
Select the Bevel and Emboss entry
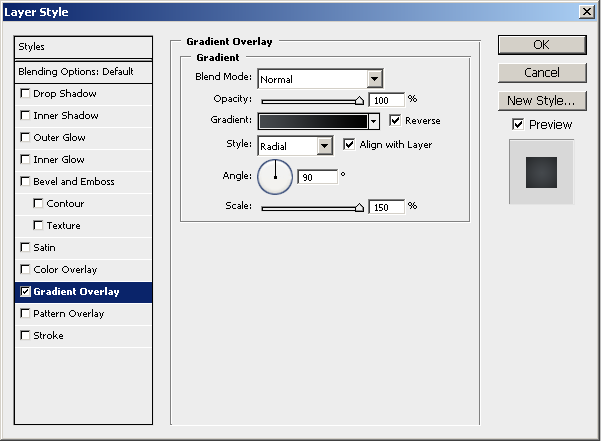pos(74,182)
